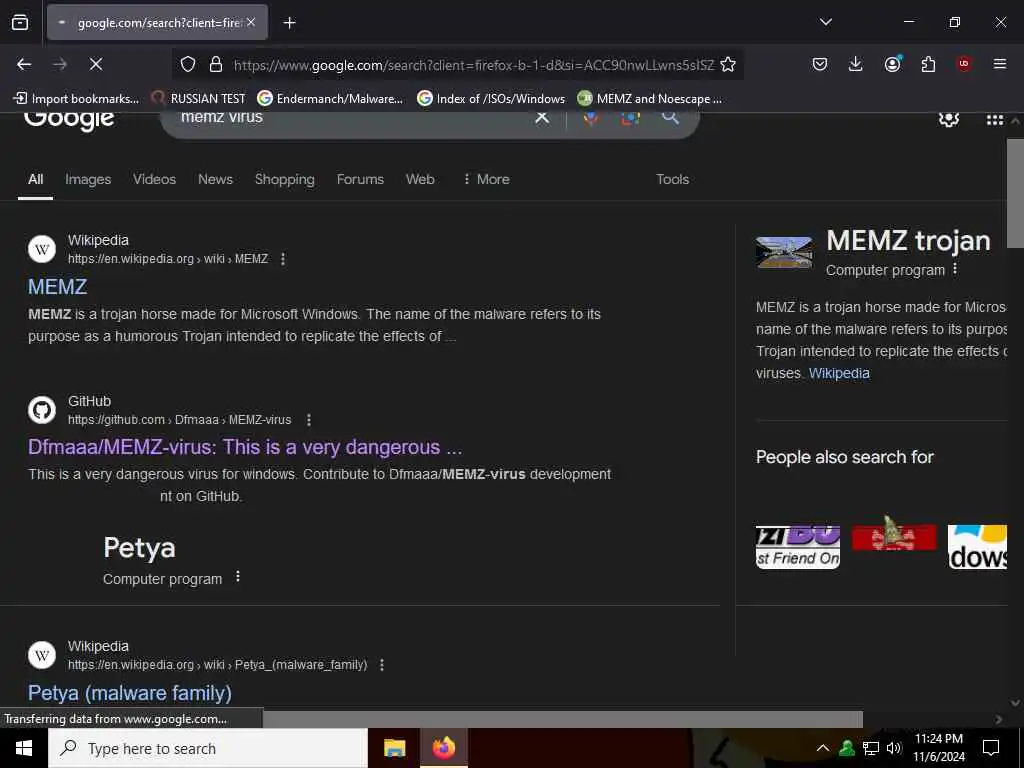
Task: Open options for Wikipedia MEMZ result
Action: tap(283, 259)
